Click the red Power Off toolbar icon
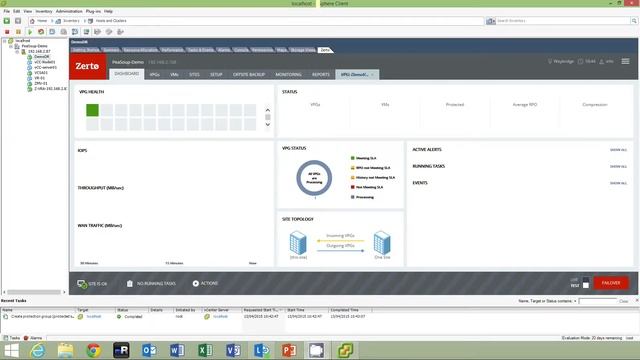The height and width of the screenshot is (360, 640). pyautogui.click(x=7, y=32)
